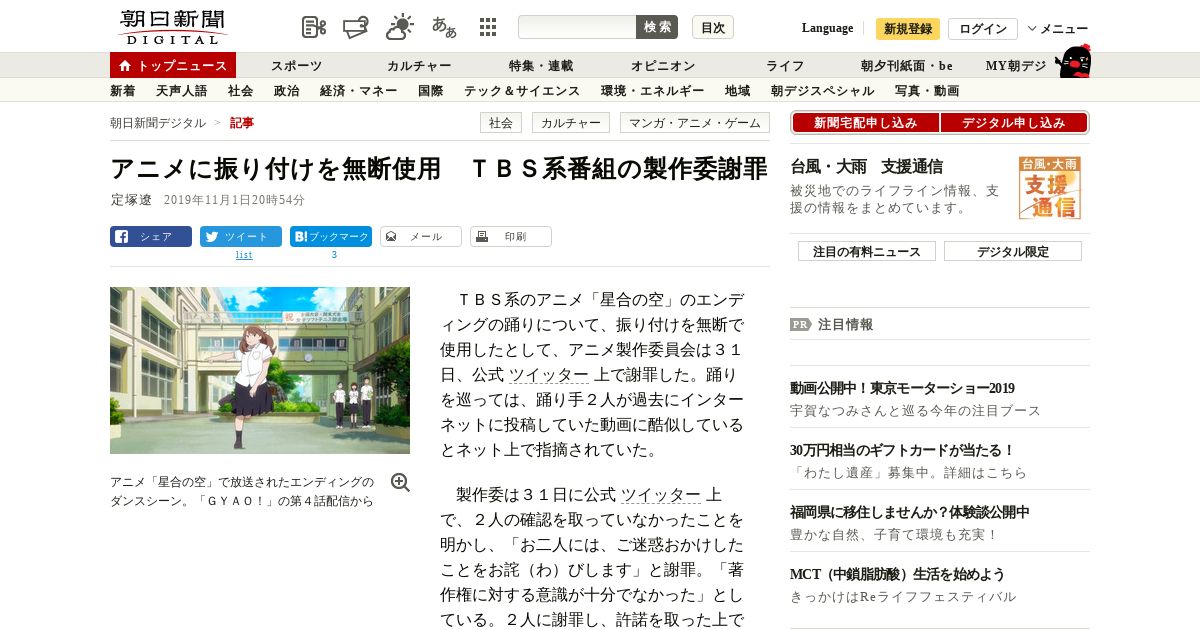This screenshot has width=1200, height=630.
Task: Open the MY朝デジ tab
Action: point(1016,66)
